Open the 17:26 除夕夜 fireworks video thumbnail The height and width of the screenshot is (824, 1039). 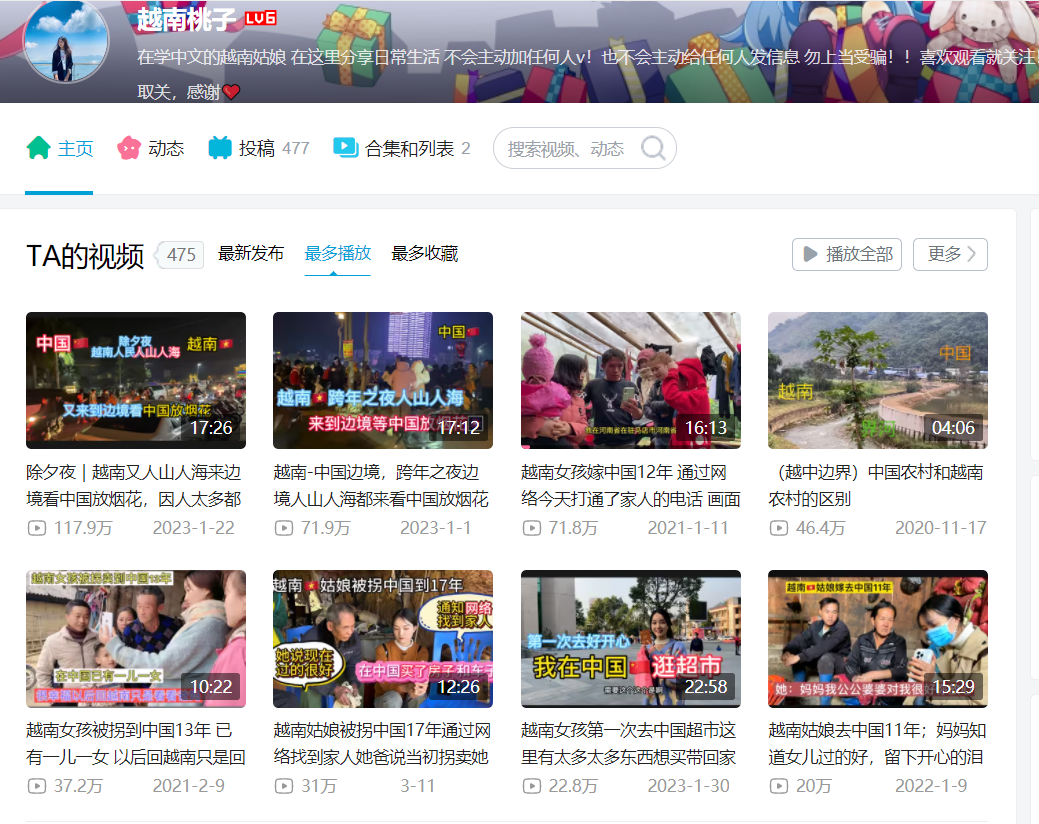136,380
